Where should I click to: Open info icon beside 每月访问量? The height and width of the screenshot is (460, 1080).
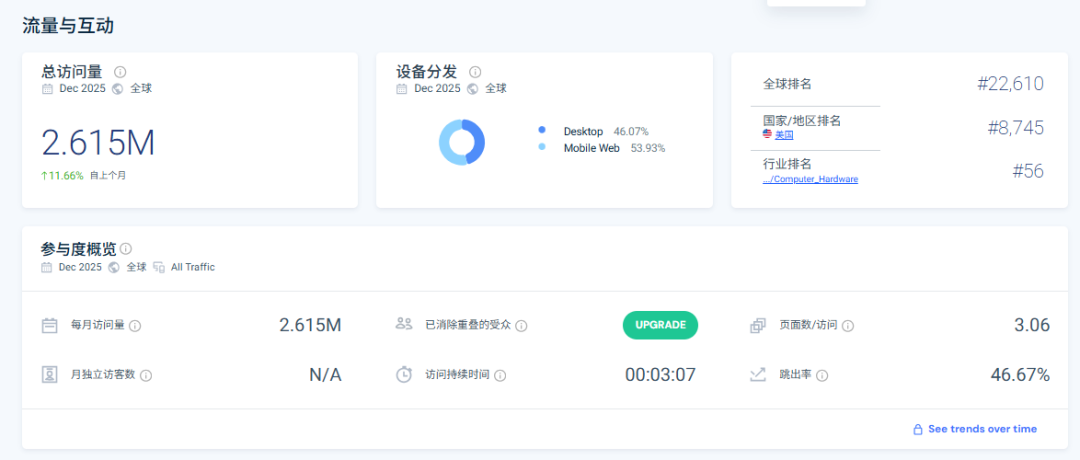click(135, 326)
